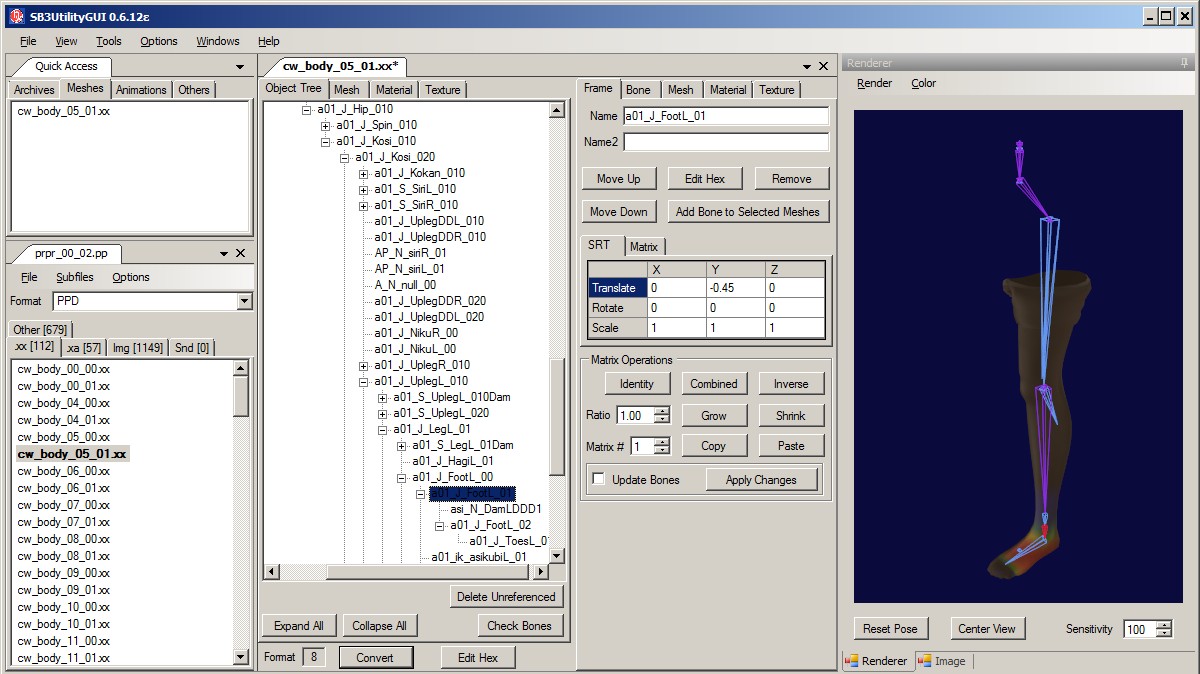Image resolution: width=1200 pixels, height=674 pixels.
Task: Open the Quick Access panel dropdown arrow
Action: pyautogui.click(x=240, y=66)
